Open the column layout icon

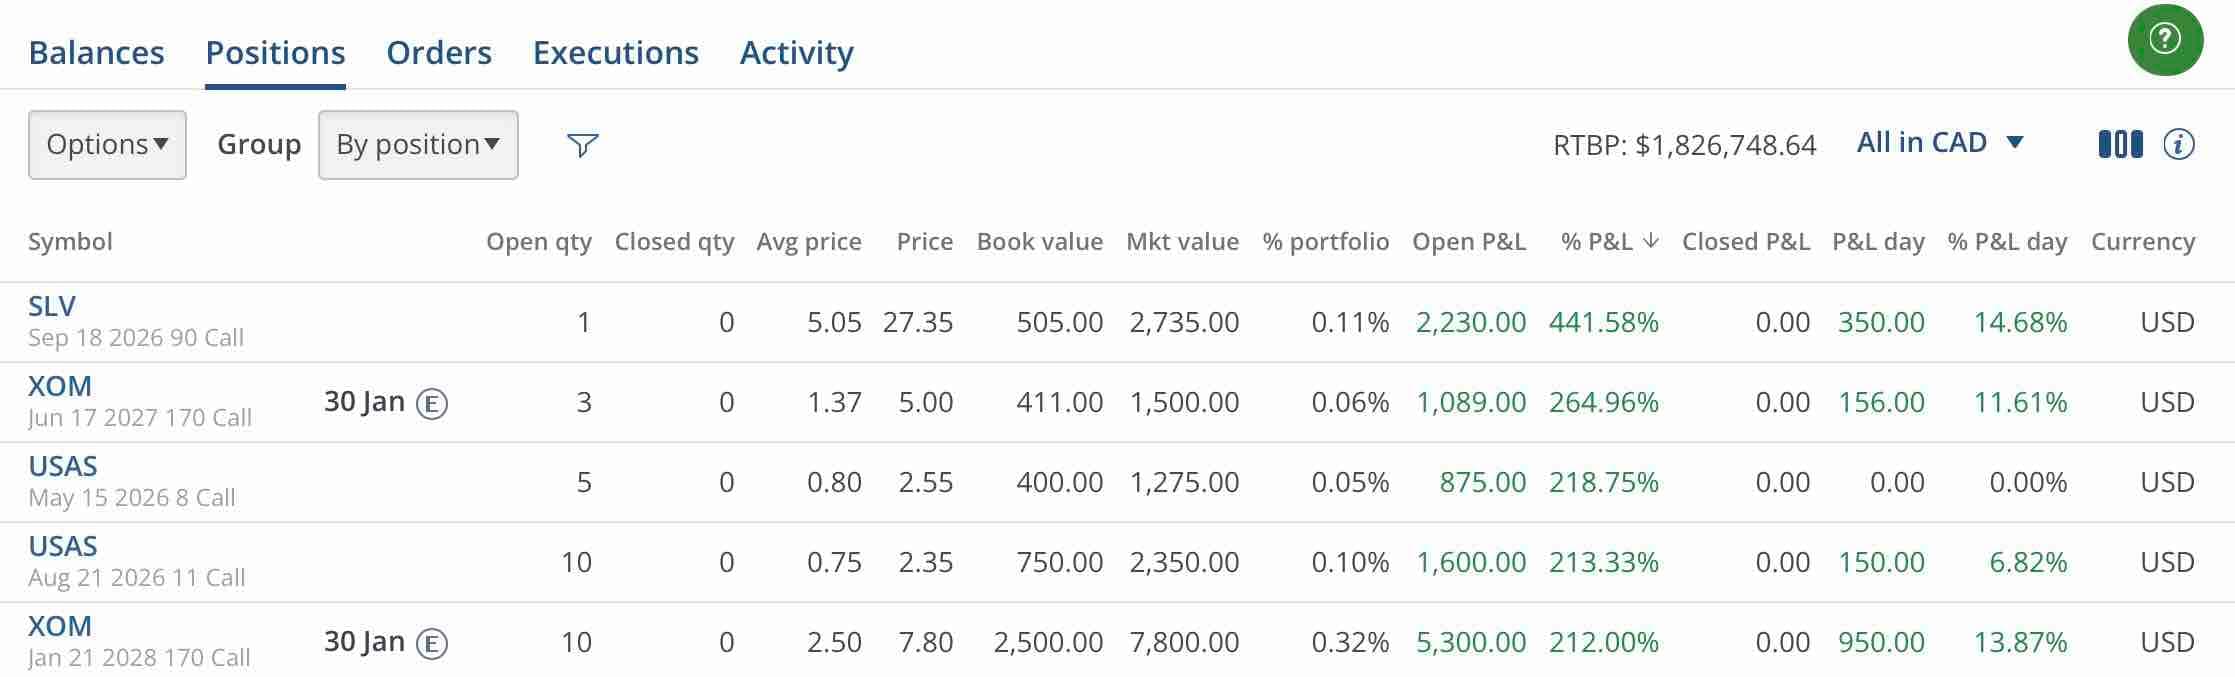point(2120,144)
